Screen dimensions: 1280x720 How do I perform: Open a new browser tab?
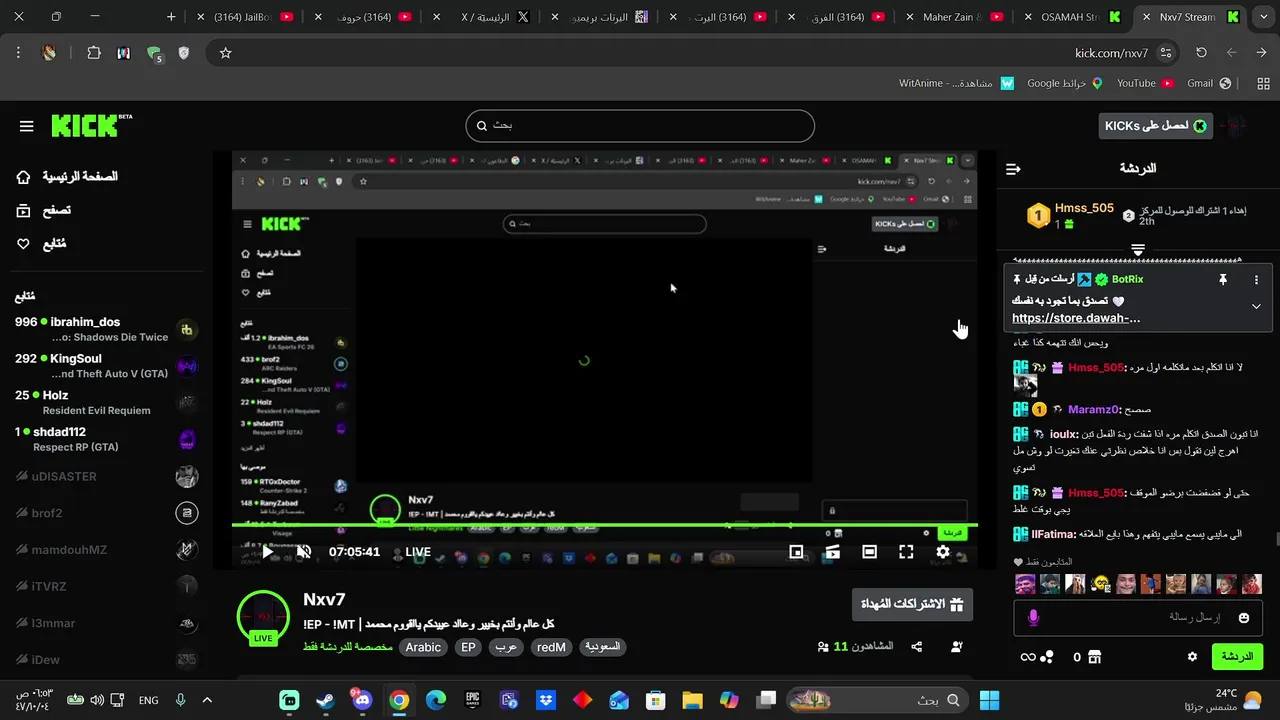171,17
